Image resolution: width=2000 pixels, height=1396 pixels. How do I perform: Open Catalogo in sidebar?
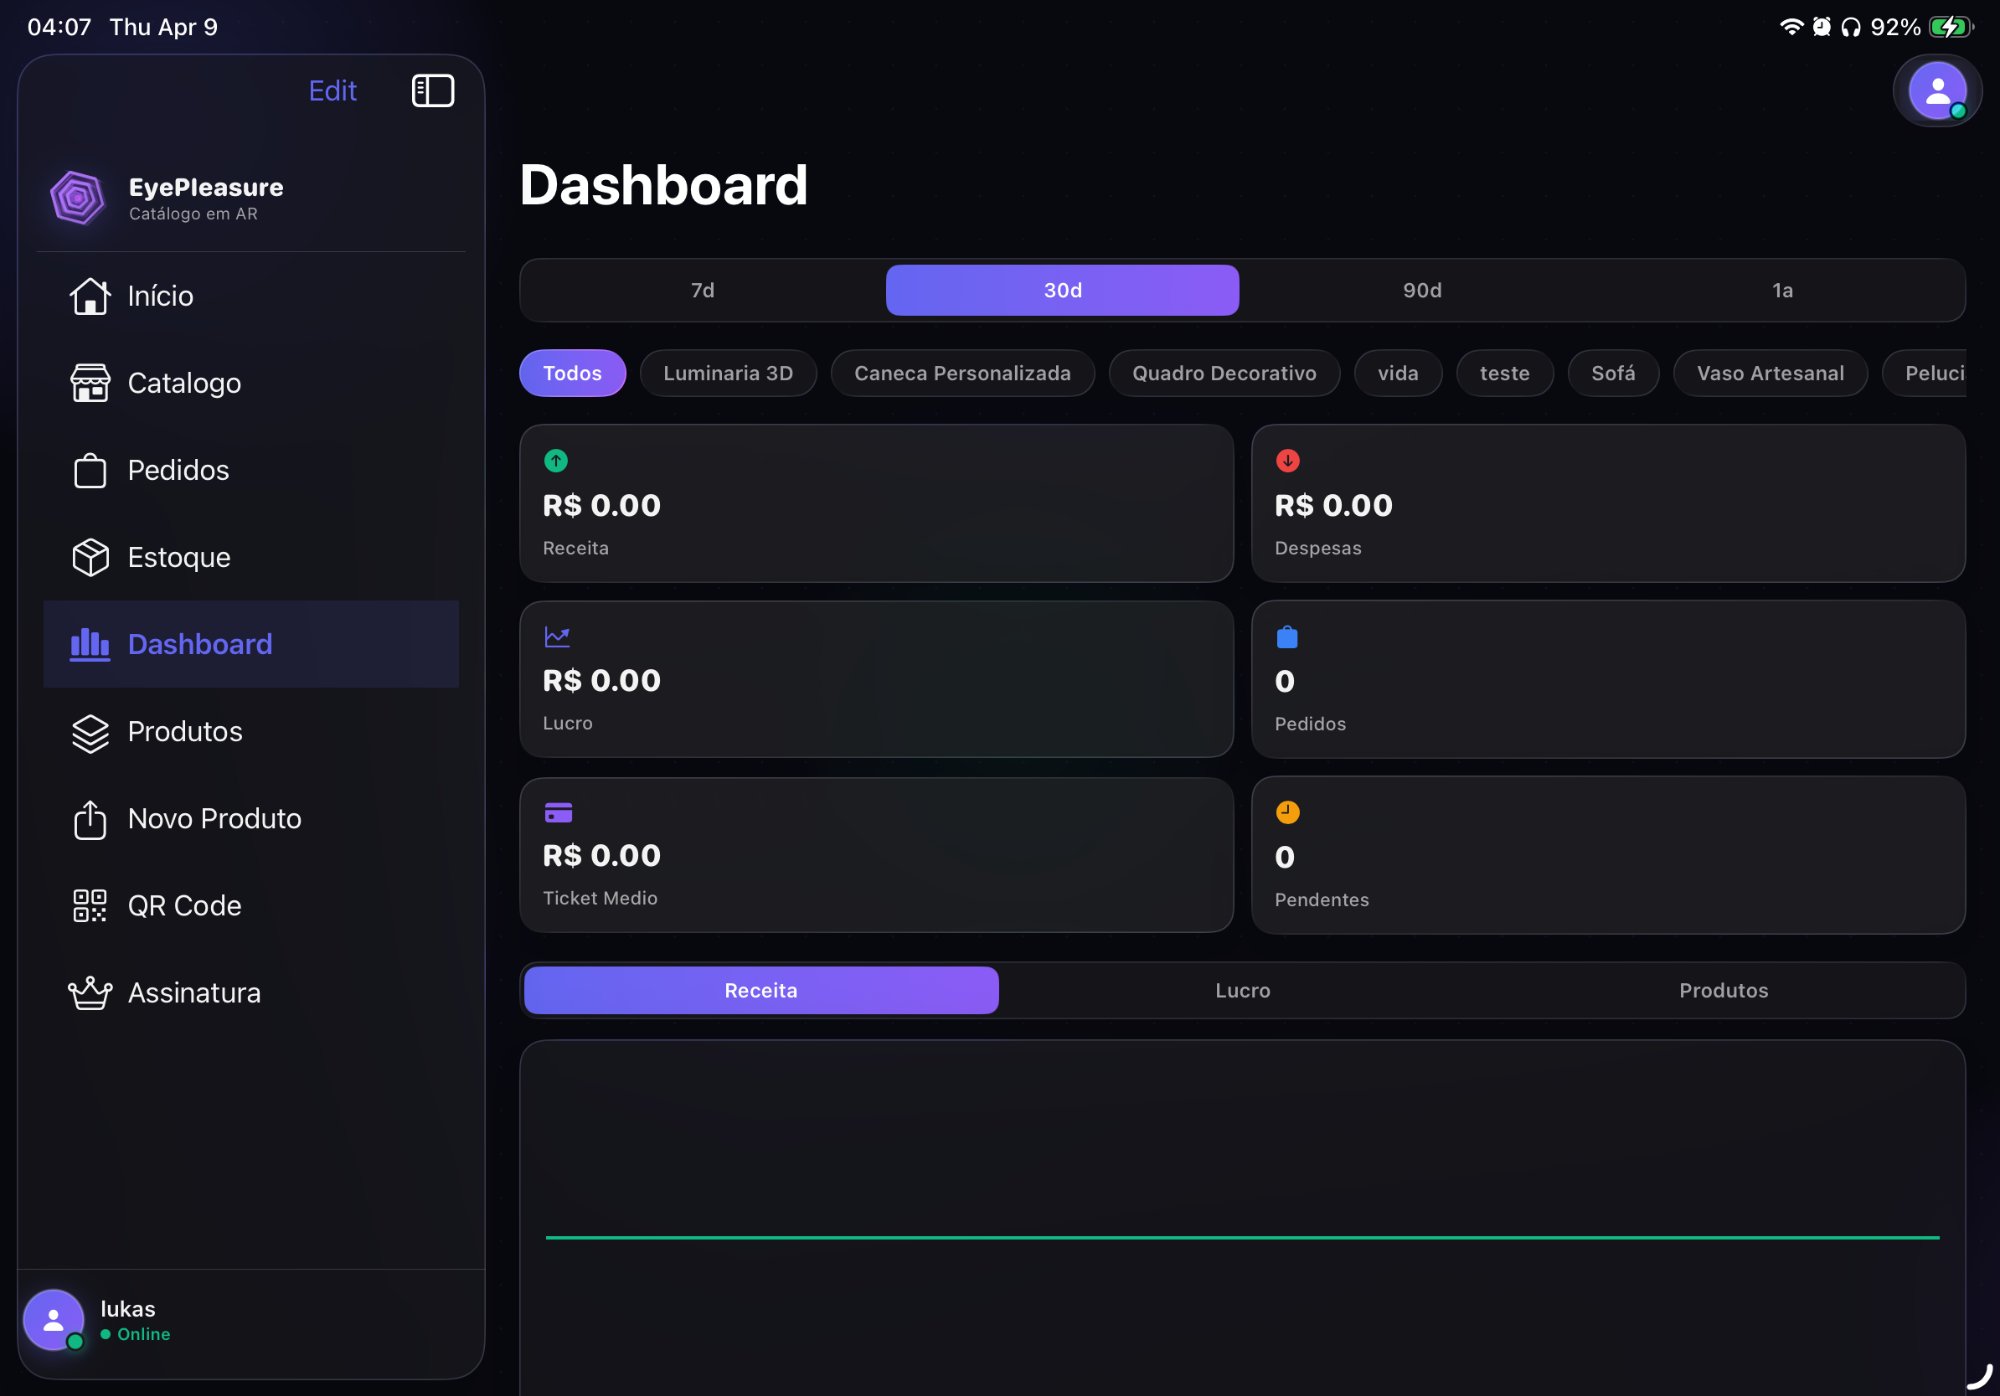coord(251,383)
